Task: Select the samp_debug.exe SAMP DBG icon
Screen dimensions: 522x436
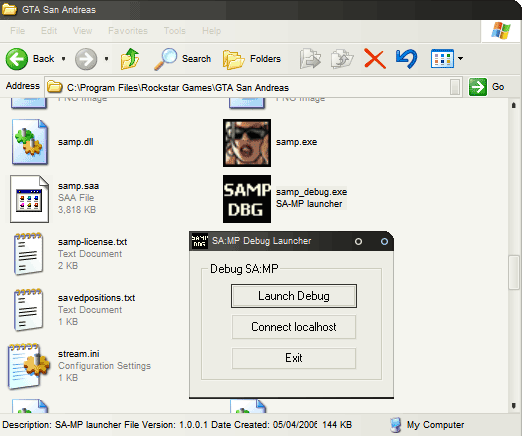Action: 247,199
